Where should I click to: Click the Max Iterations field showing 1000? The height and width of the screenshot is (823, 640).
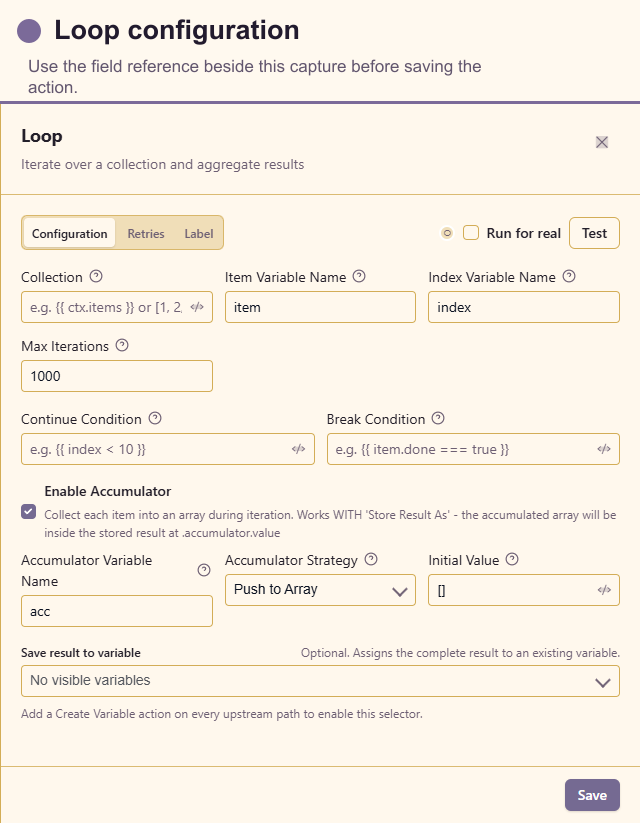click(x=117, y=376)
